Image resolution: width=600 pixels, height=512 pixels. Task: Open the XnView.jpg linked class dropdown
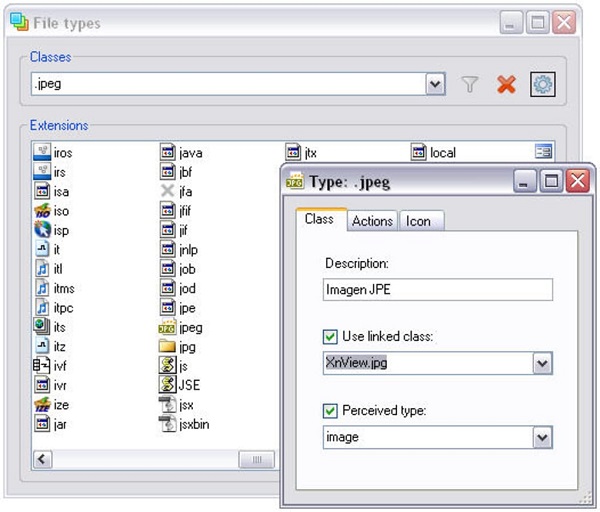[x=542, y=363]
